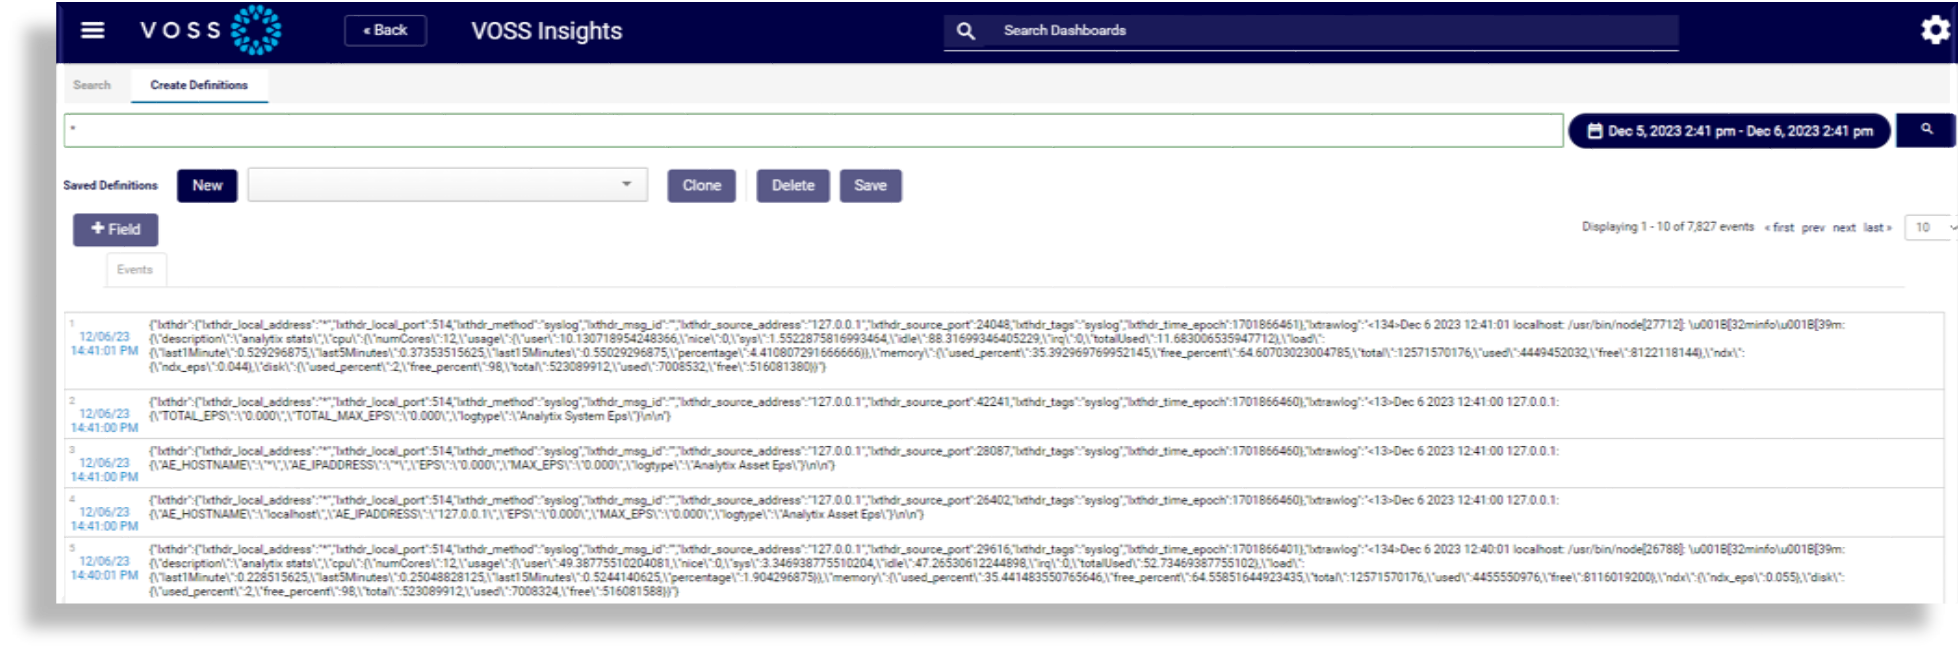Create a New saved definition
The image size is (1960, 654).
(x=207, y=185)
